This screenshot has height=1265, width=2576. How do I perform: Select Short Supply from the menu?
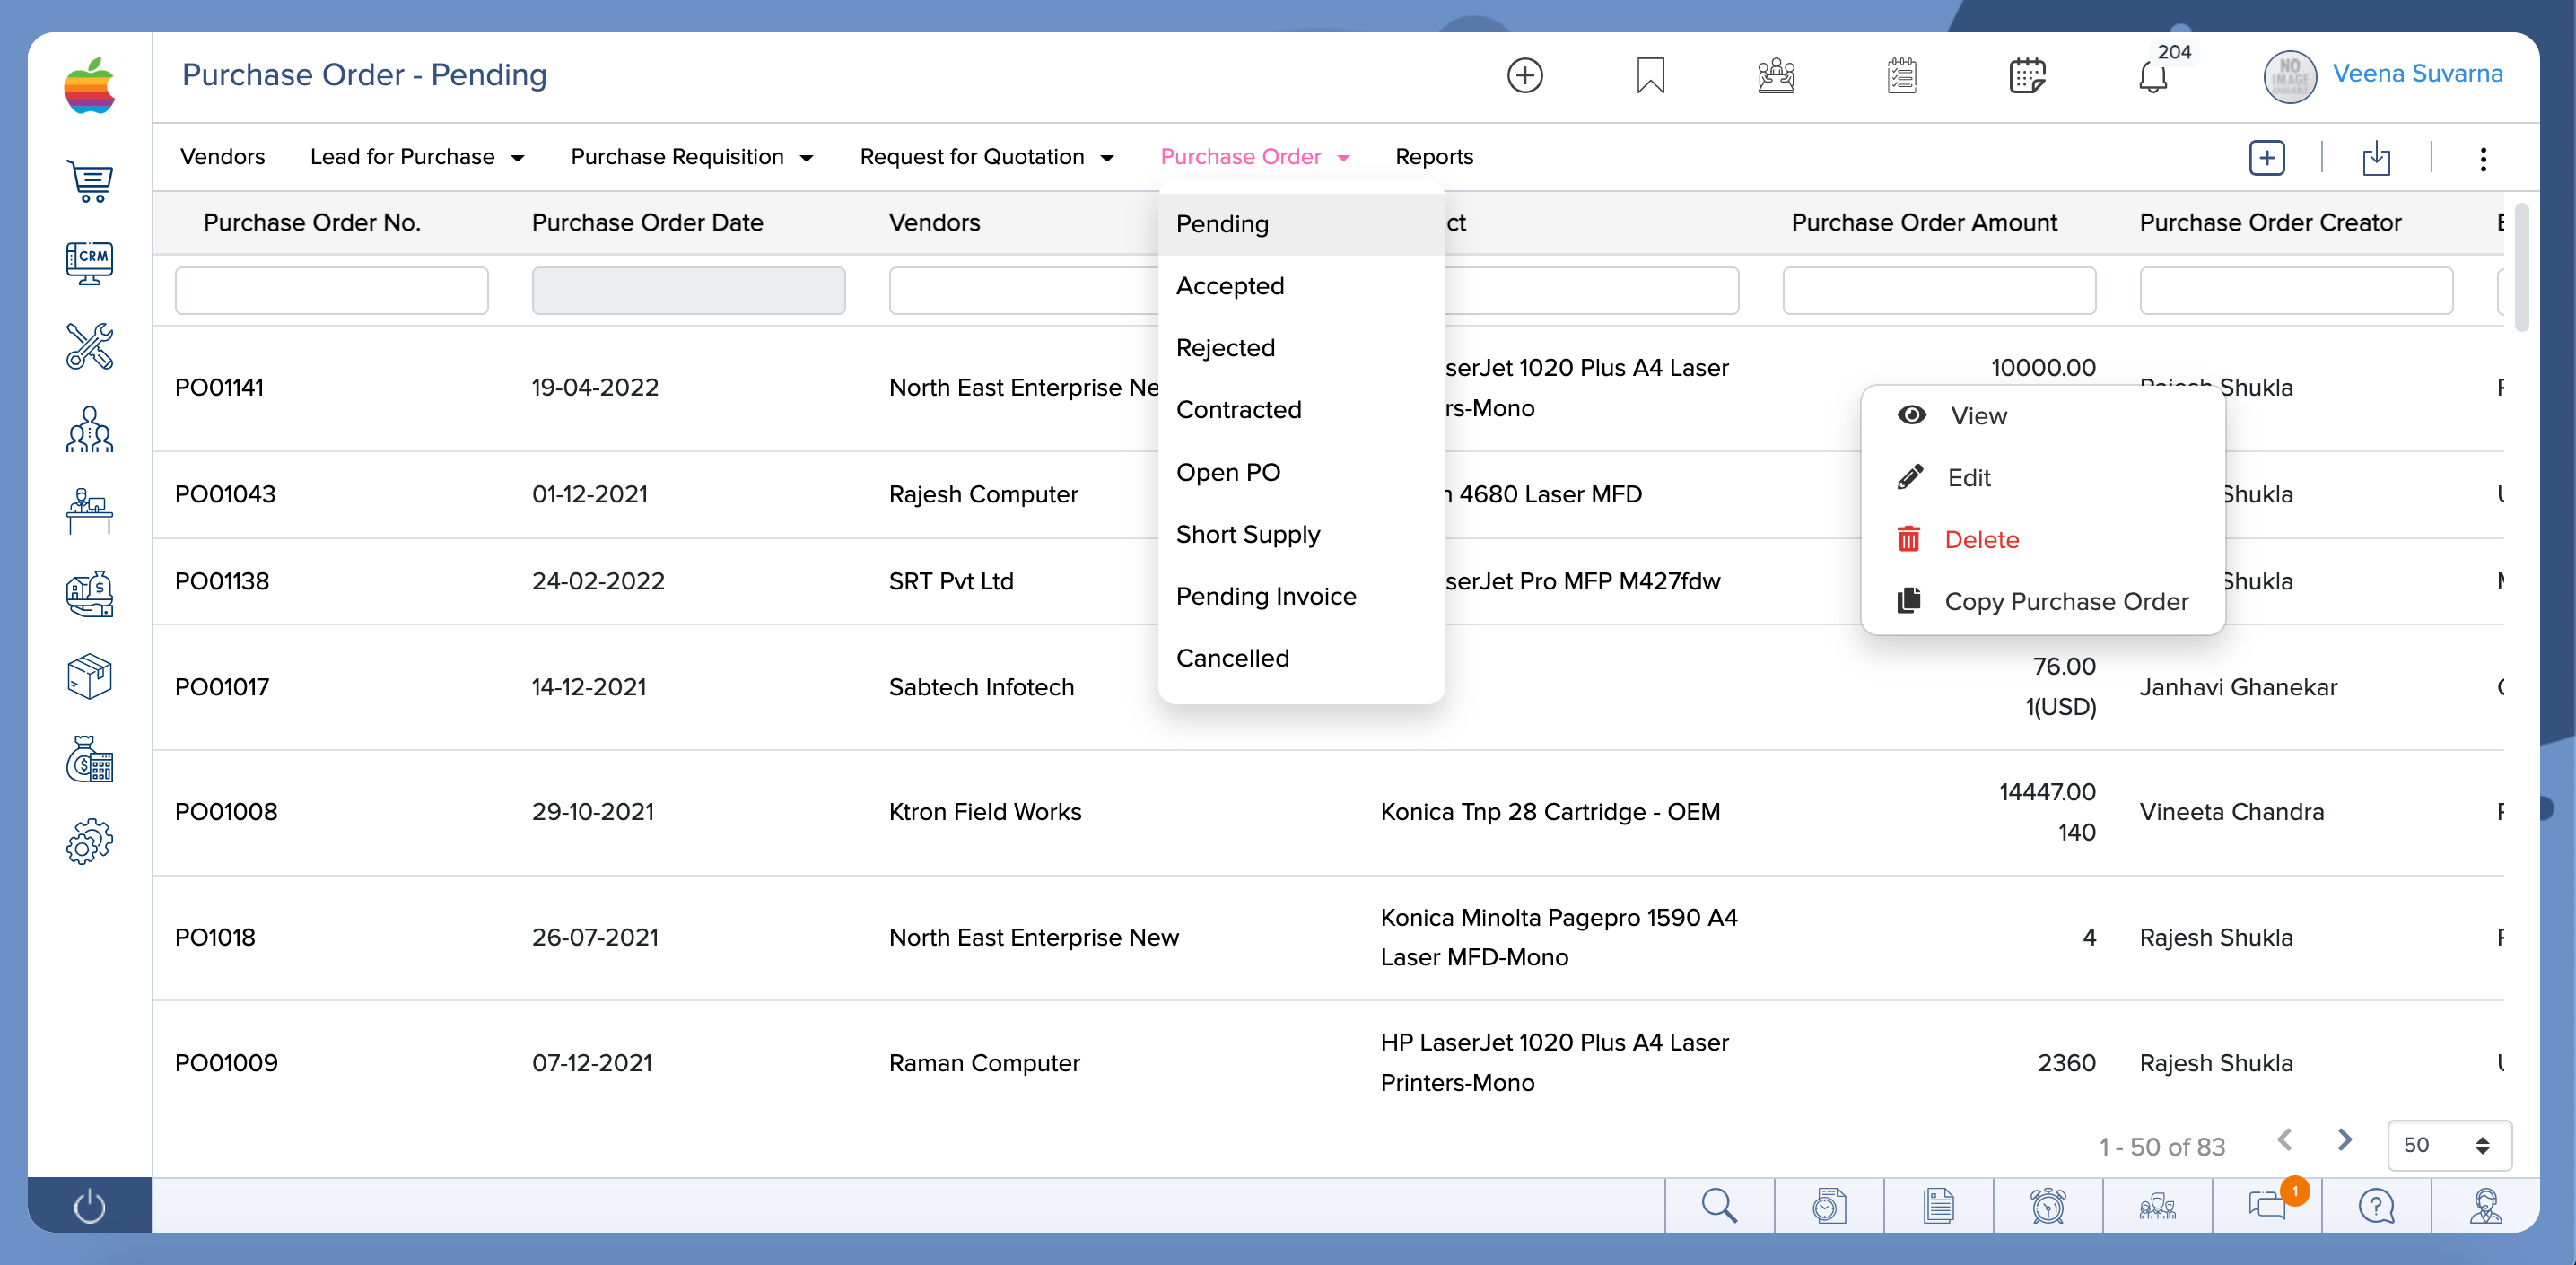pos(1301,534)
